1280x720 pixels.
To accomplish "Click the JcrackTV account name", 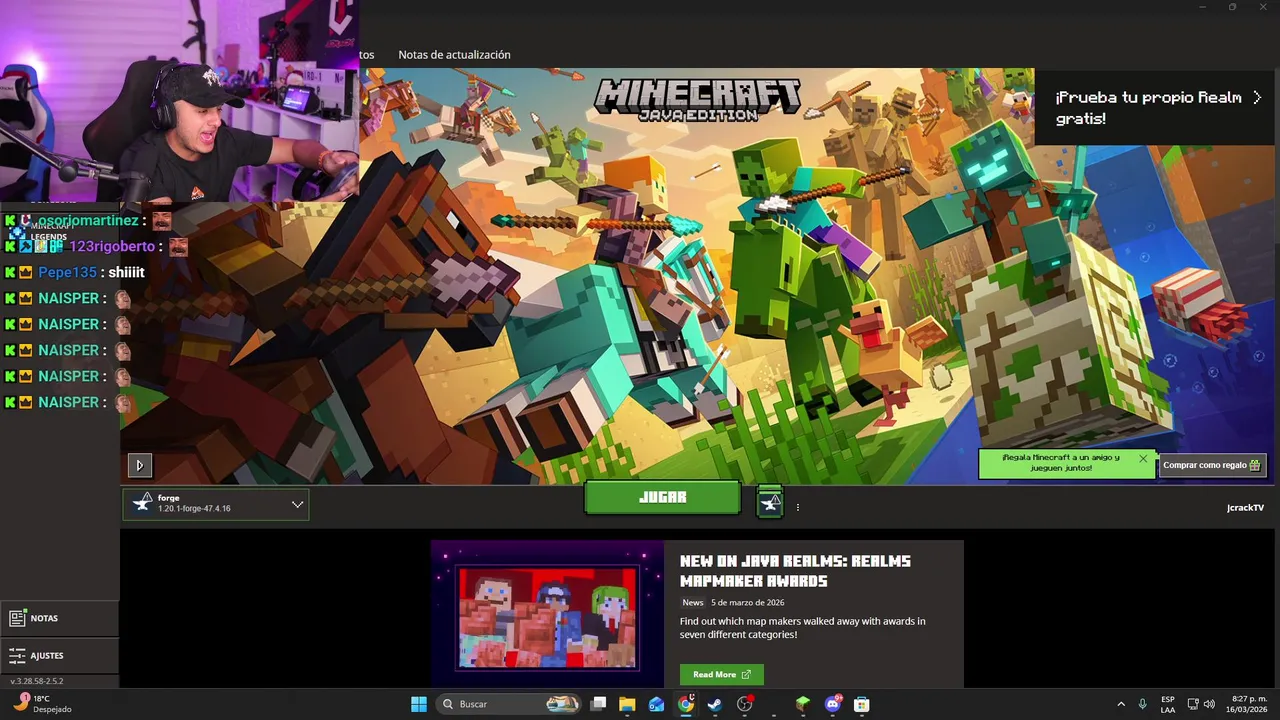I will [1245, 508].
